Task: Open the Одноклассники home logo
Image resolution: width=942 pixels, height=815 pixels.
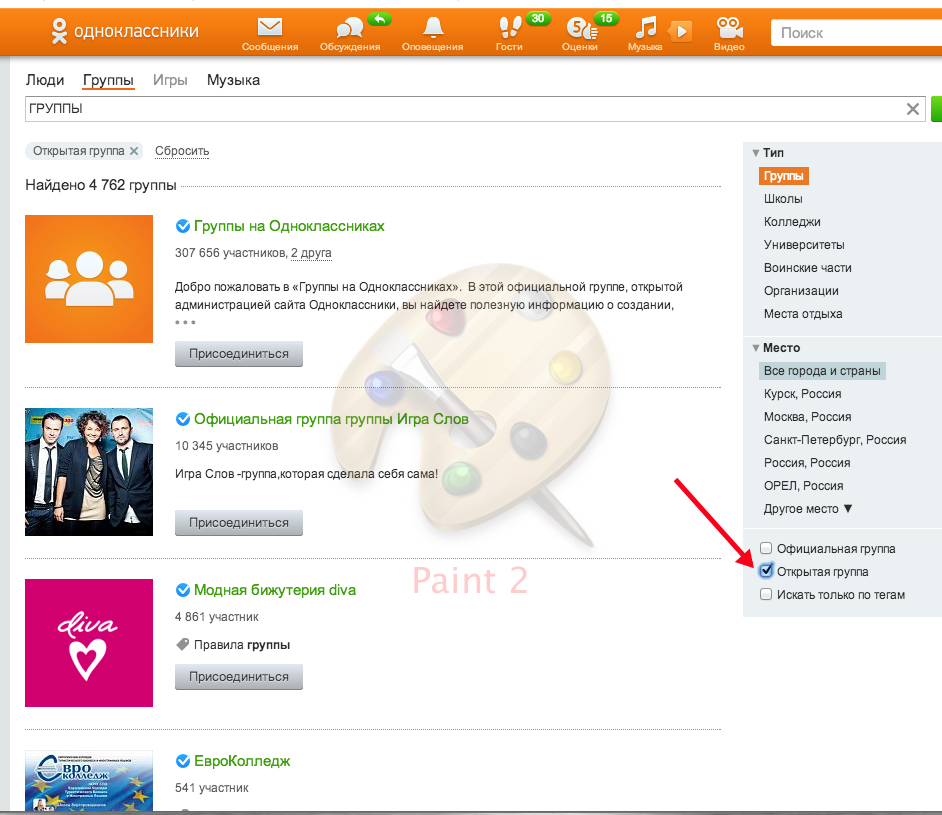Action: pos(125,31)
